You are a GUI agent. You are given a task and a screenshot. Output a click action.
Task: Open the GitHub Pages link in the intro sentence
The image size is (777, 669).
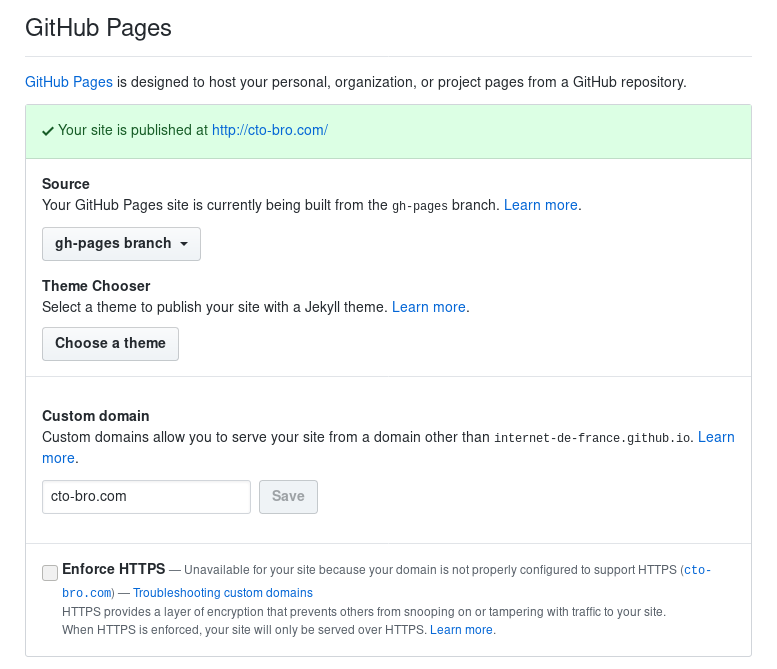(x=69, y=82)
